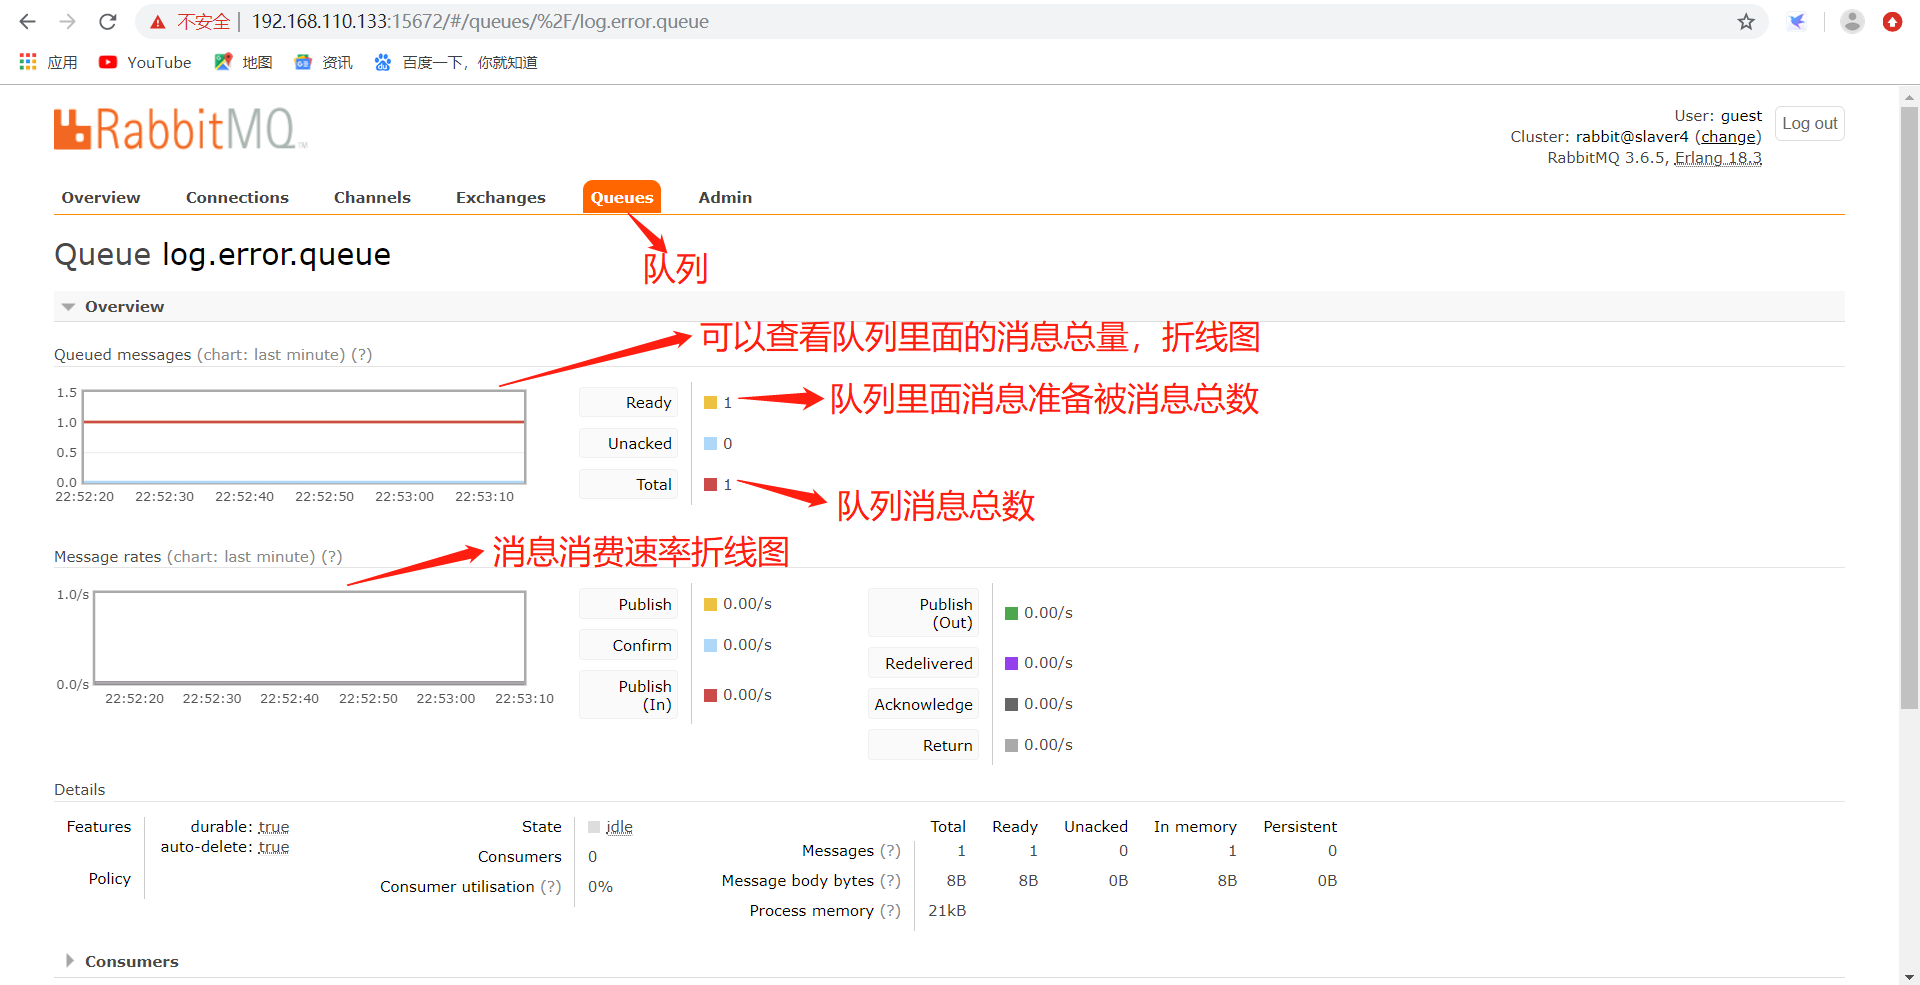Open the YouTube bookmark

144,62
